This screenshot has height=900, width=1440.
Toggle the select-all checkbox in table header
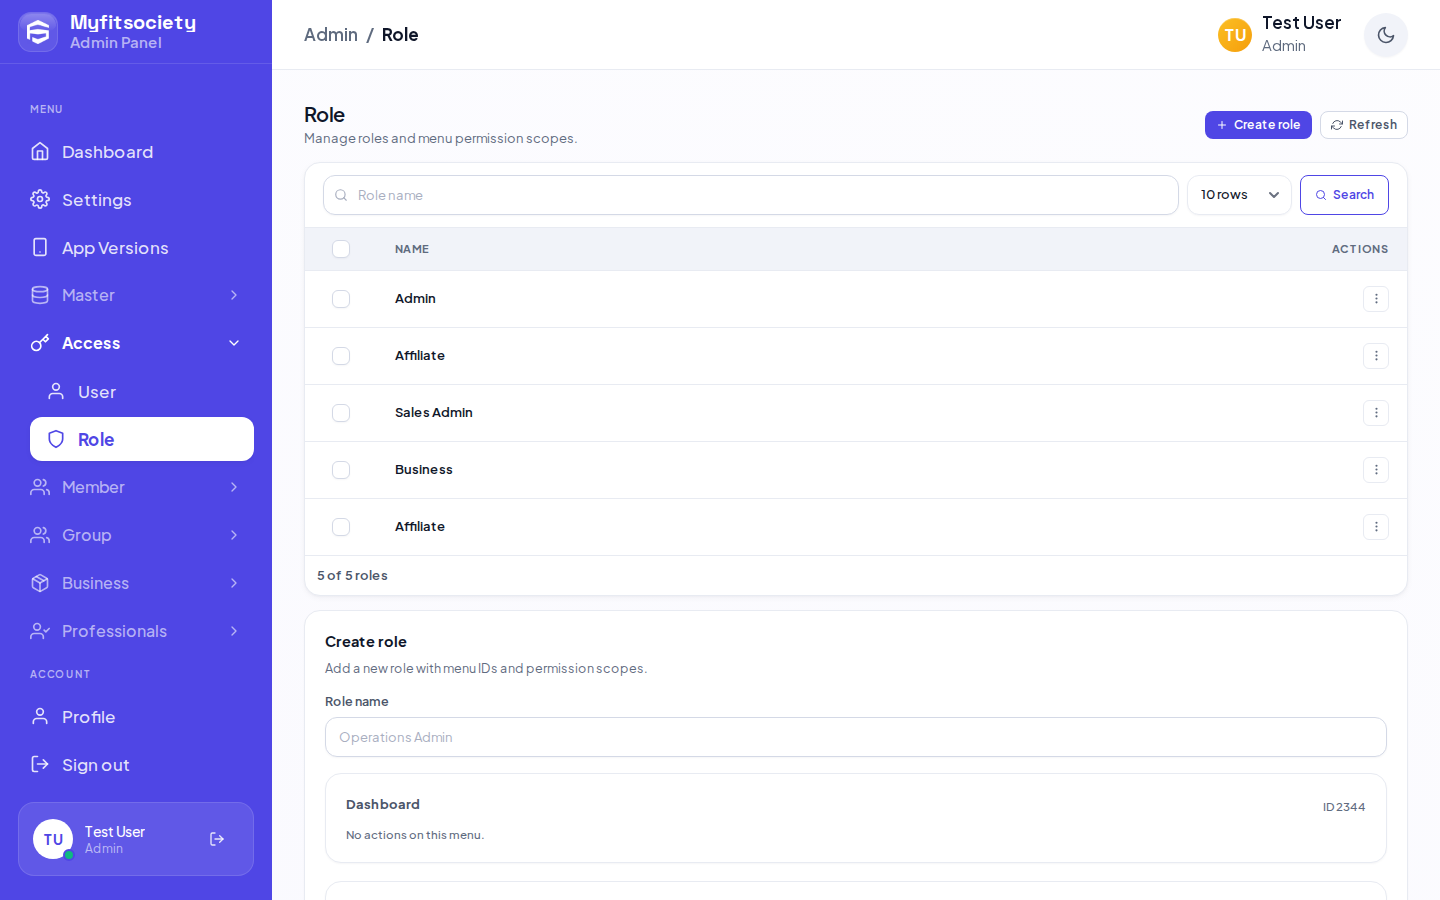point(341,249)
